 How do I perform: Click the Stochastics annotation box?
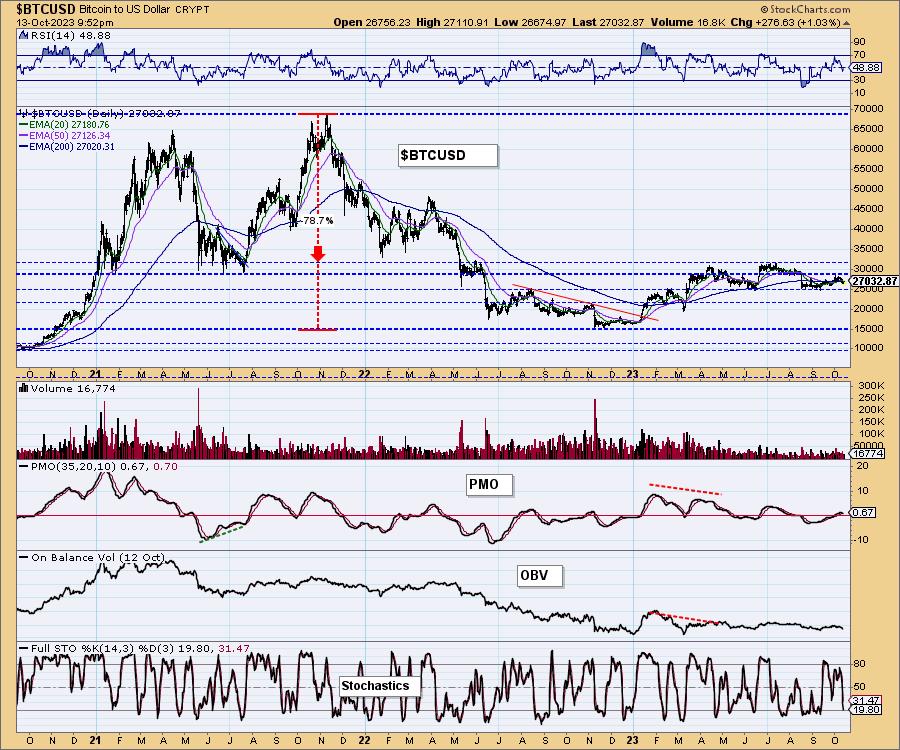pyautogui.click(x=380, y=686)
